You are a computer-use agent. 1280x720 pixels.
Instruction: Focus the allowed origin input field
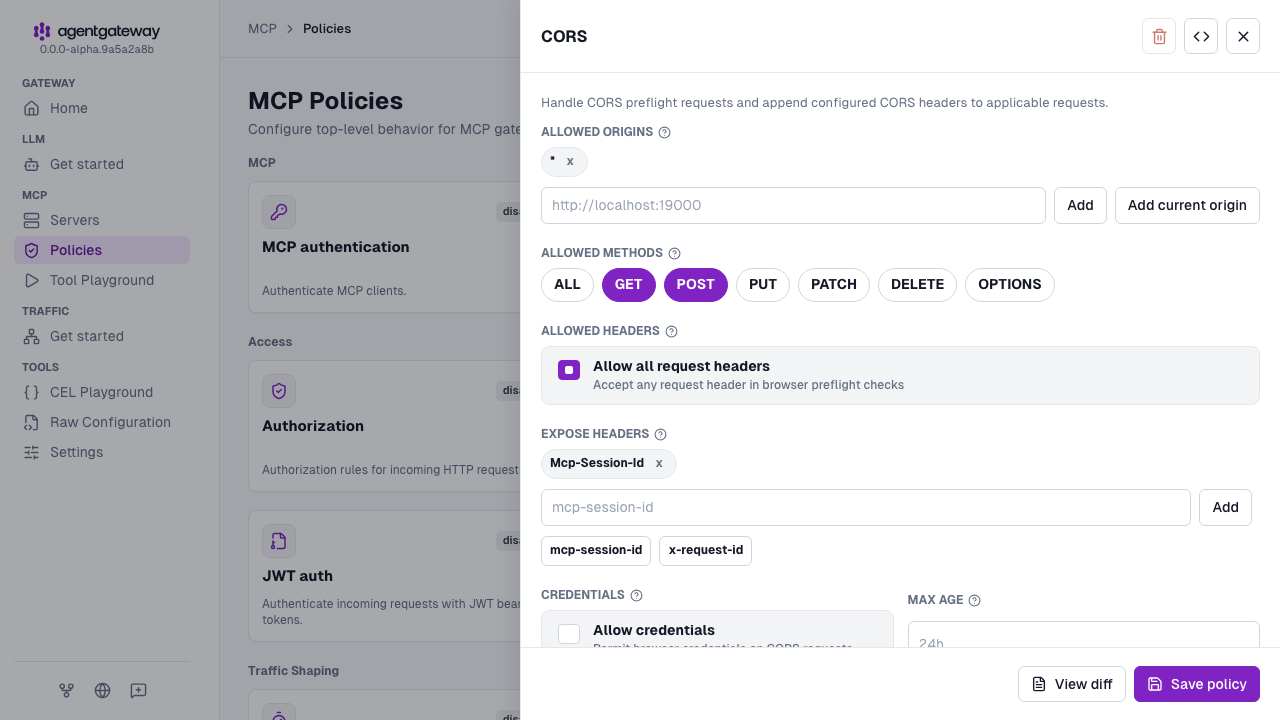point(793,205)
